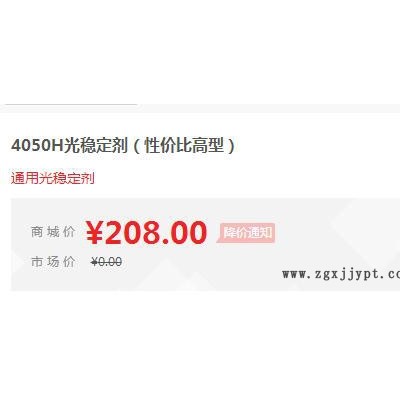Click the ".00" decimals of the mall price
This screenshot has width=400, height=400.
point(185,233)
